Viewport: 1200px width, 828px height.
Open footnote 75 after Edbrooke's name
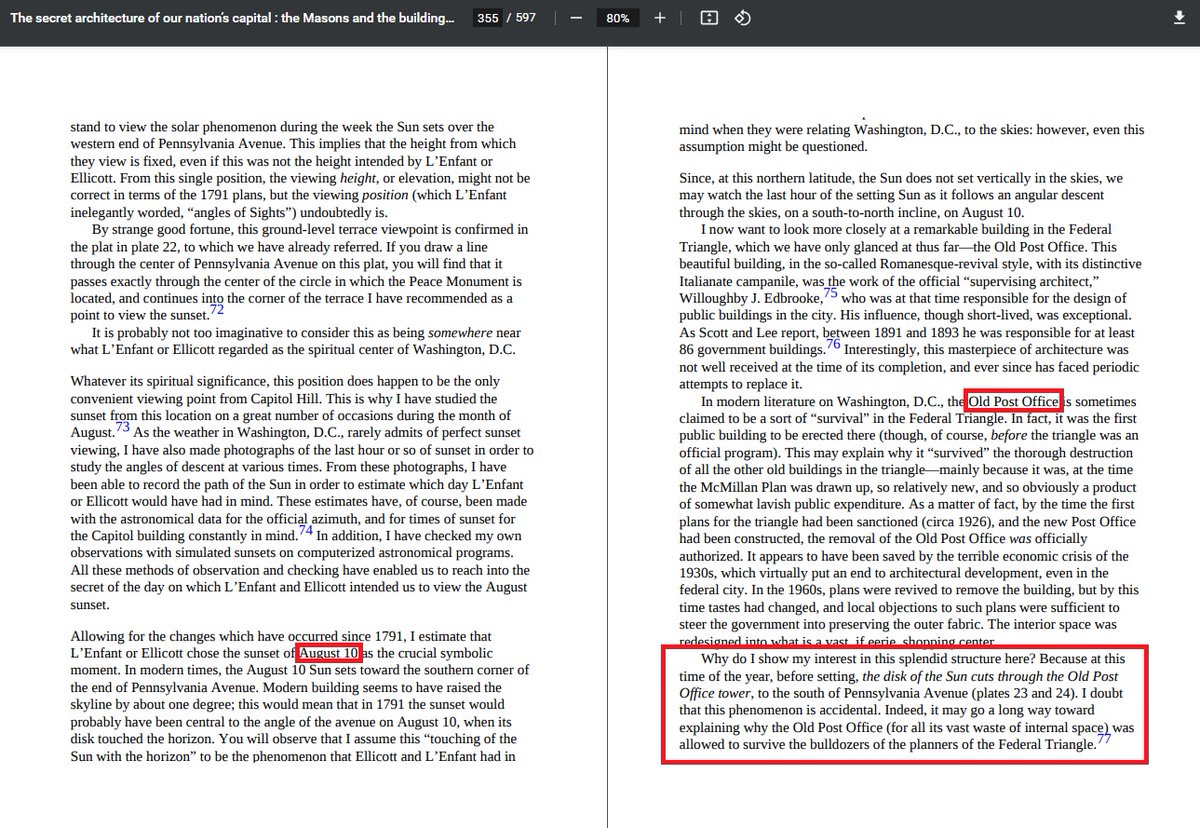point(830,292)
